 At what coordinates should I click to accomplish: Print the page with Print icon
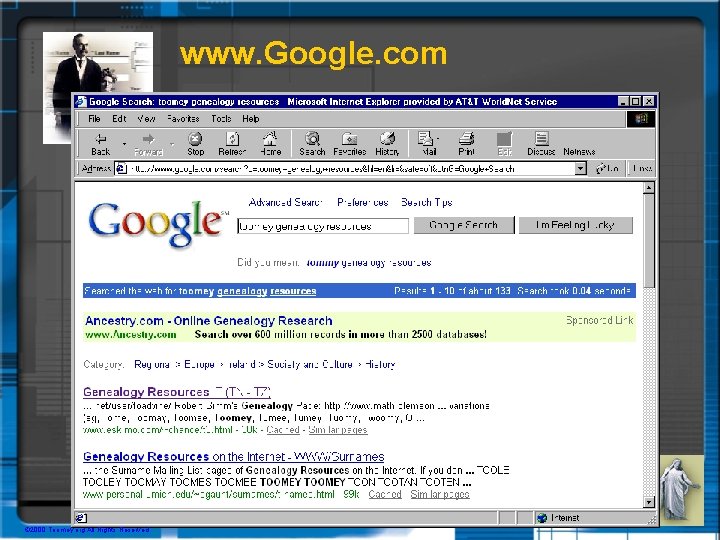(467, 144)
